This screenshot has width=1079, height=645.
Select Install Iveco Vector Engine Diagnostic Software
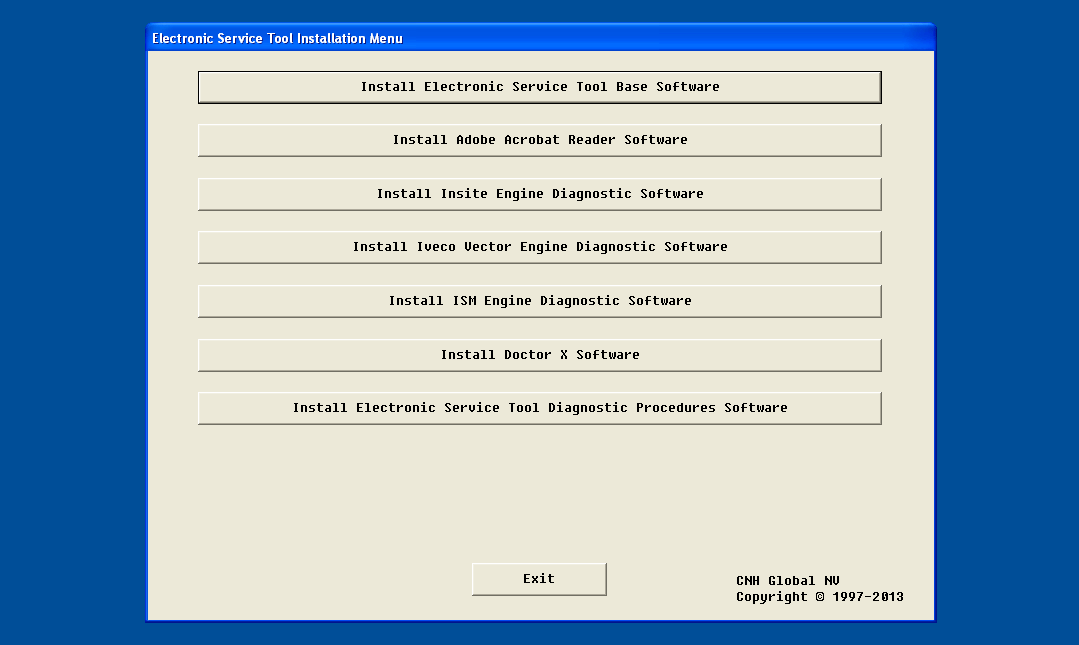pos(540,247)
